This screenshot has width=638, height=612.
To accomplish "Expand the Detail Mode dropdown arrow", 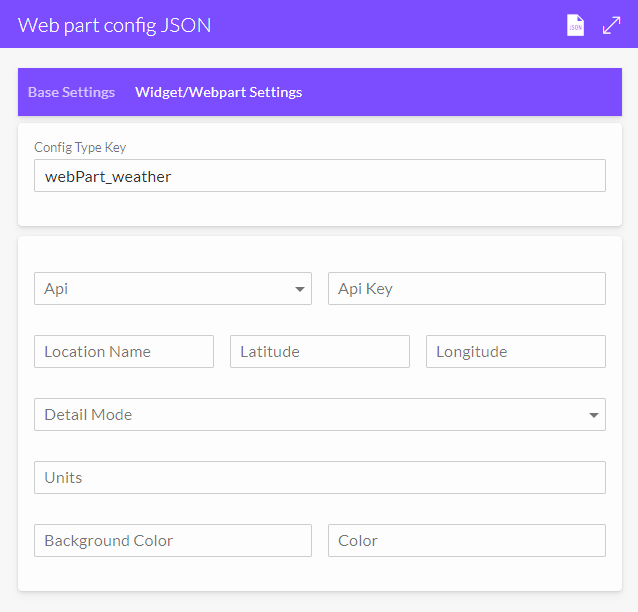I will click(594, 415).
